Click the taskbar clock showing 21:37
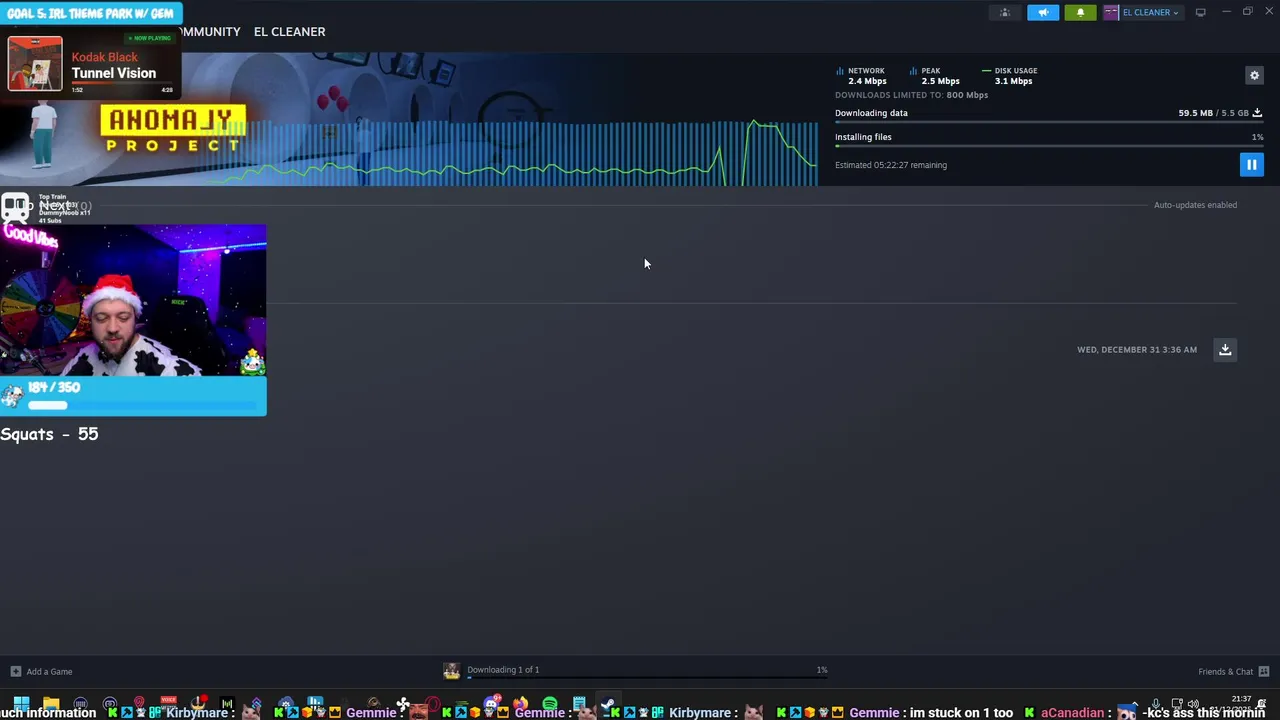 (1241, 699)
